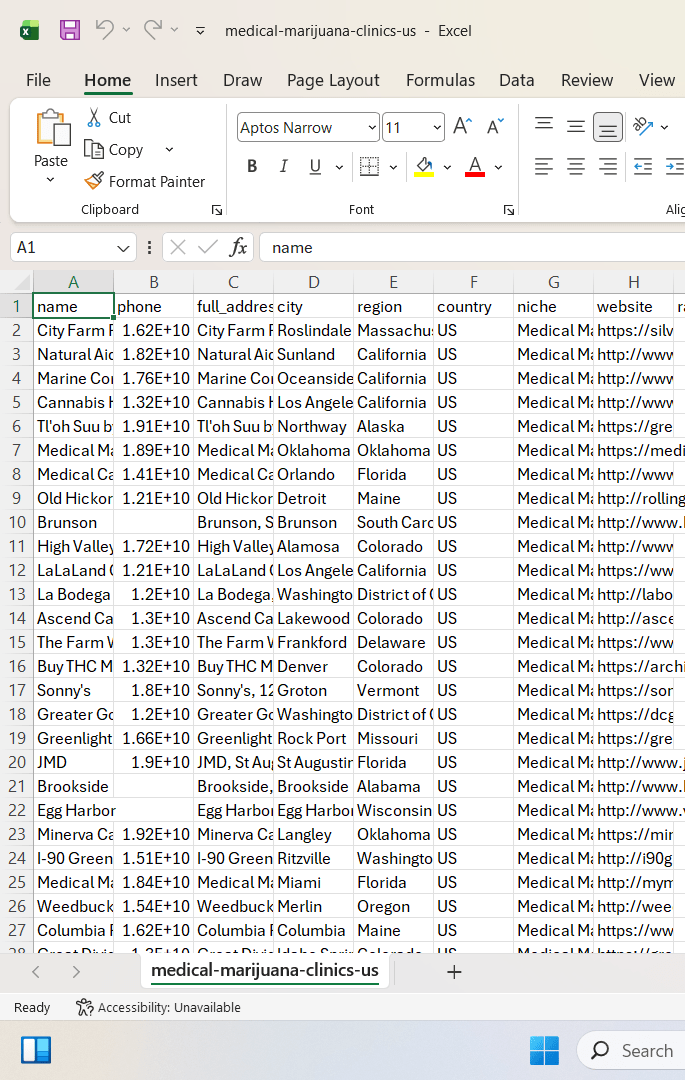Toggle Center alignment

click(576, 167)
